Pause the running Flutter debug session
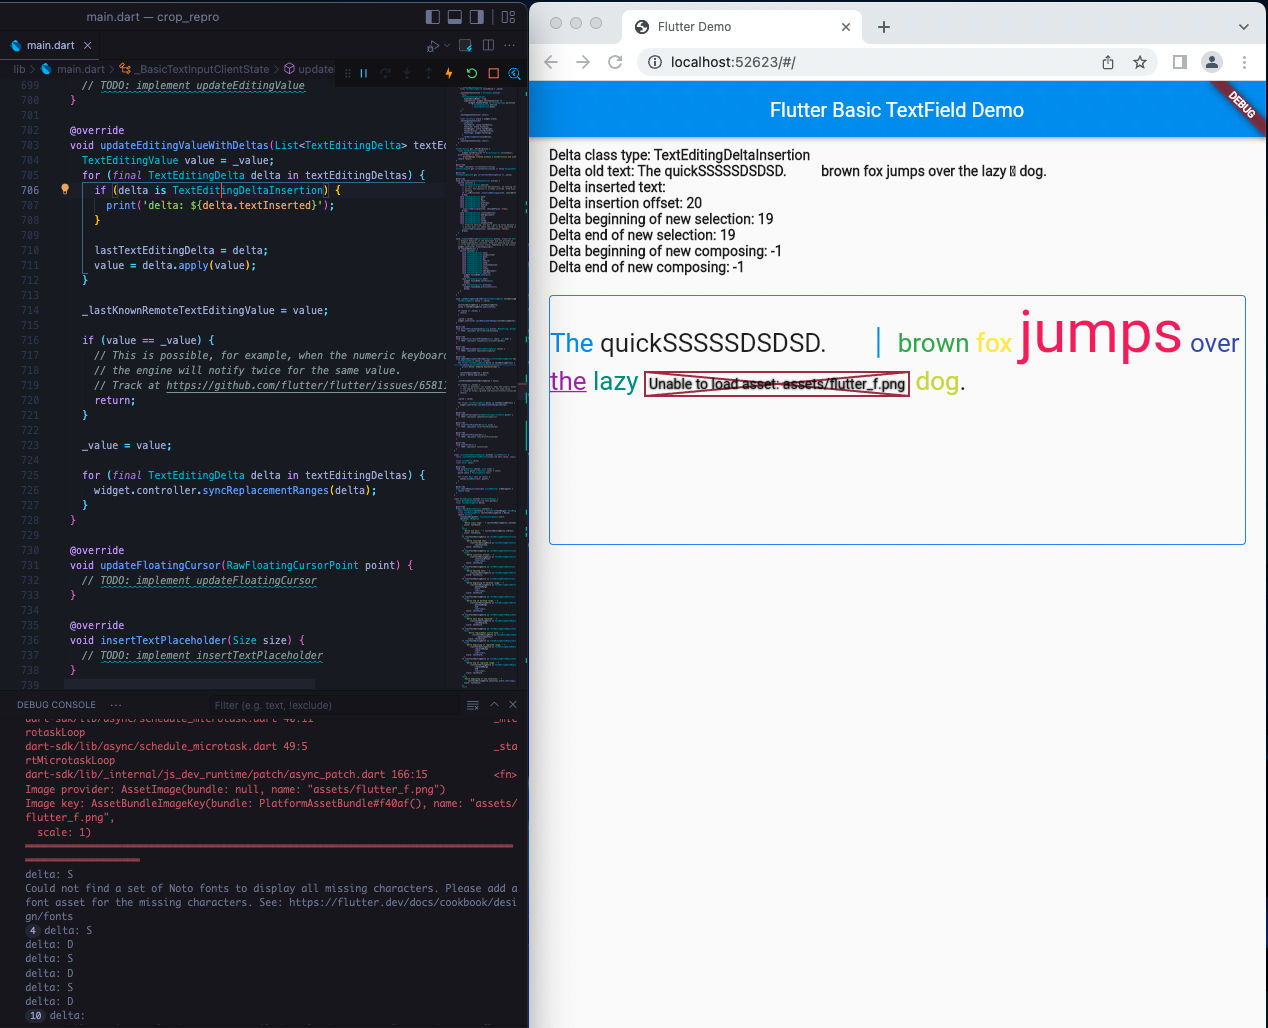 (364, 73)
